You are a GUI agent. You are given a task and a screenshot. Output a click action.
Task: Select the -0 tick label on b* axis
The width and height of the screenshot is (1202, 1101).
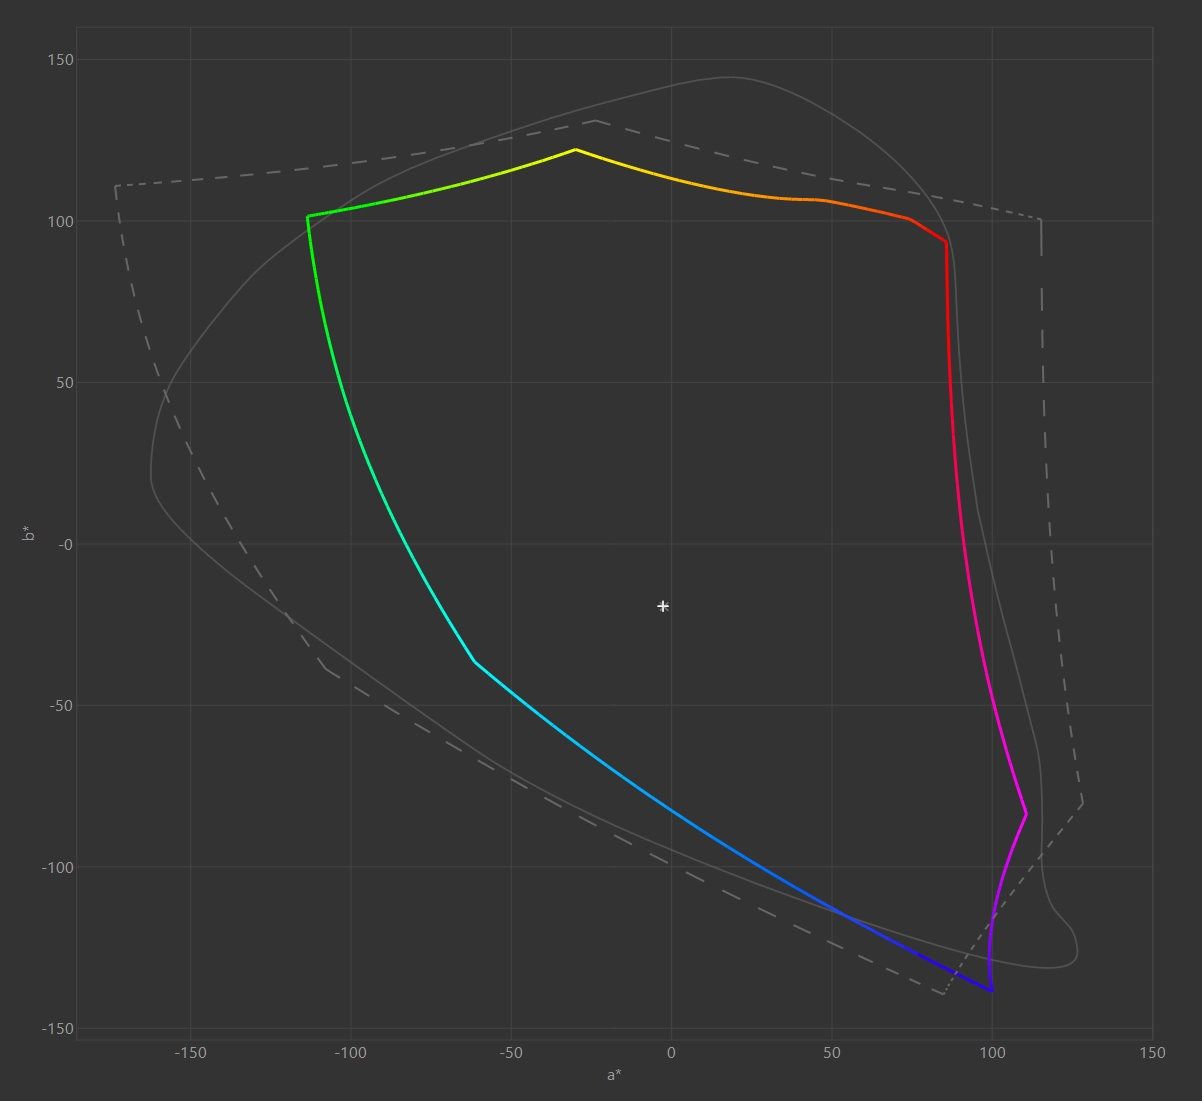pyautogui.click(x=66, y=544)
